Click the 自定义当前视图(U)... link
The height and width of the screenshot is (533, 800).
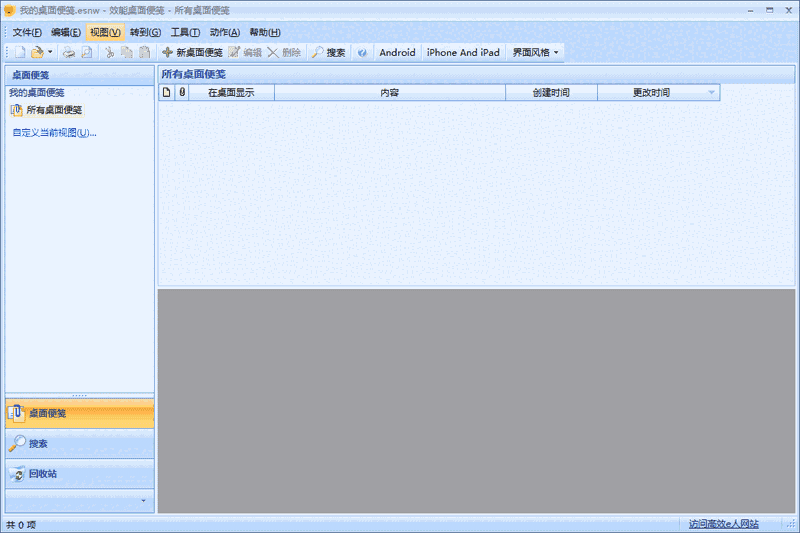point(54,133)
